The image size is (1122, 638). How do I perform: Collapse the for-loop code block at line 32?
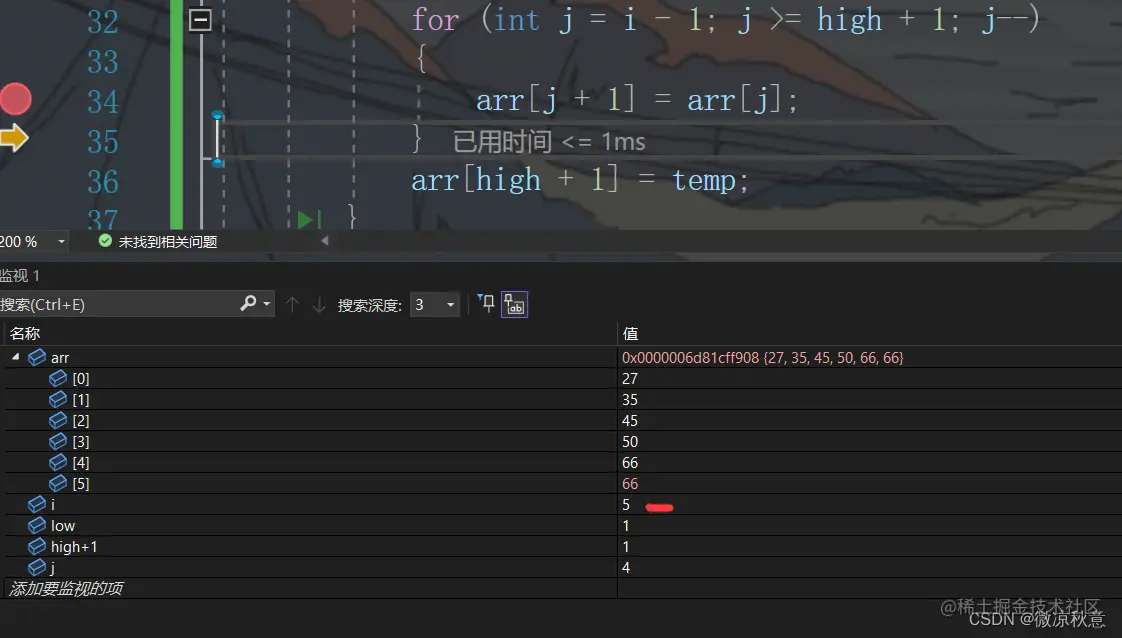[200, 19]
